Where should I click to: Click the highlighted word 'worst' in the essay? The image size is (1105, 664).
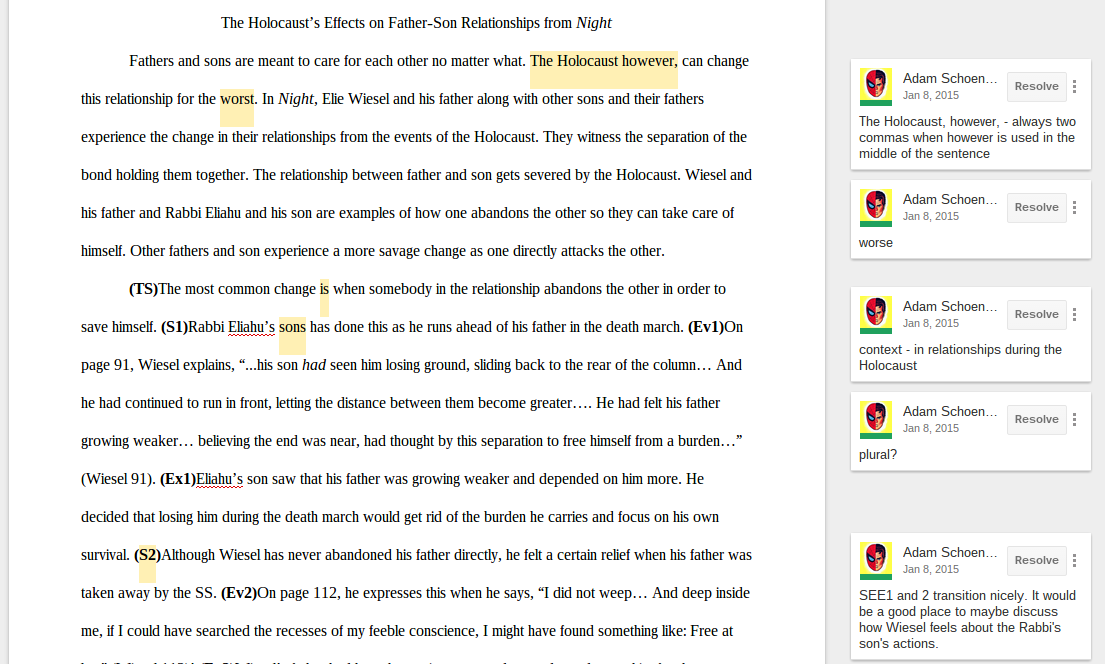[x=237, y=99]
